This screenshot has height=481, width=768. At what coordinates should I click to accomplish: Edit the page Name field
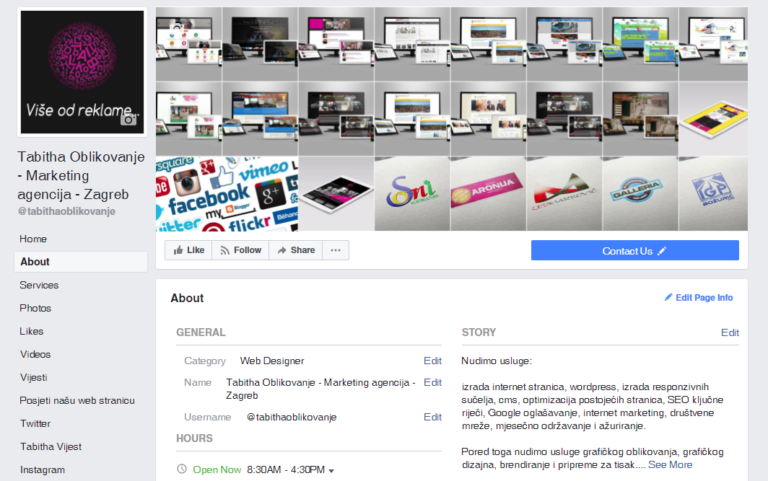pos(432,382)
